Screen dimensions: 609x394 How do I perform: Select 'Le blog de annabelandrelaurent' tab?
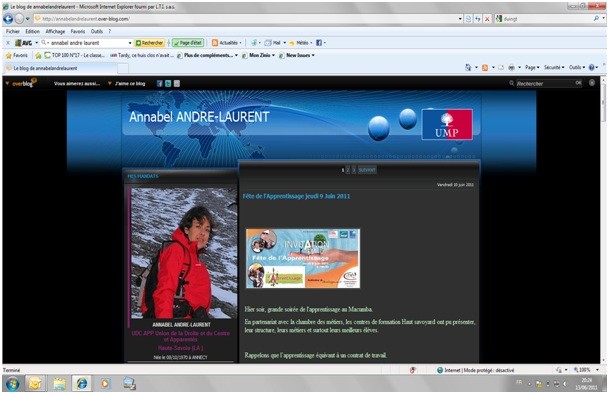click(x=60, y=68)
